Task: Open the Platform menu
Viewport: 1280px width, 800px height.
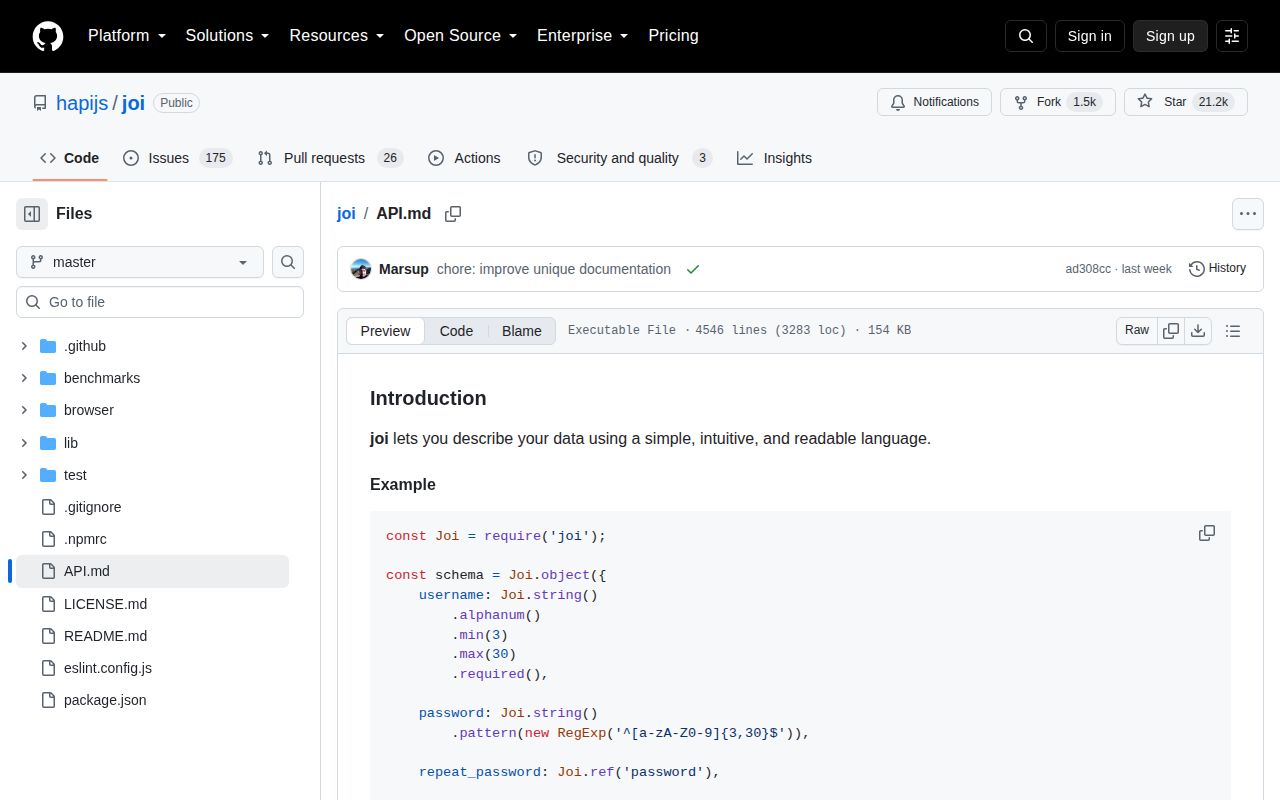Action: (x=126, y=36)
